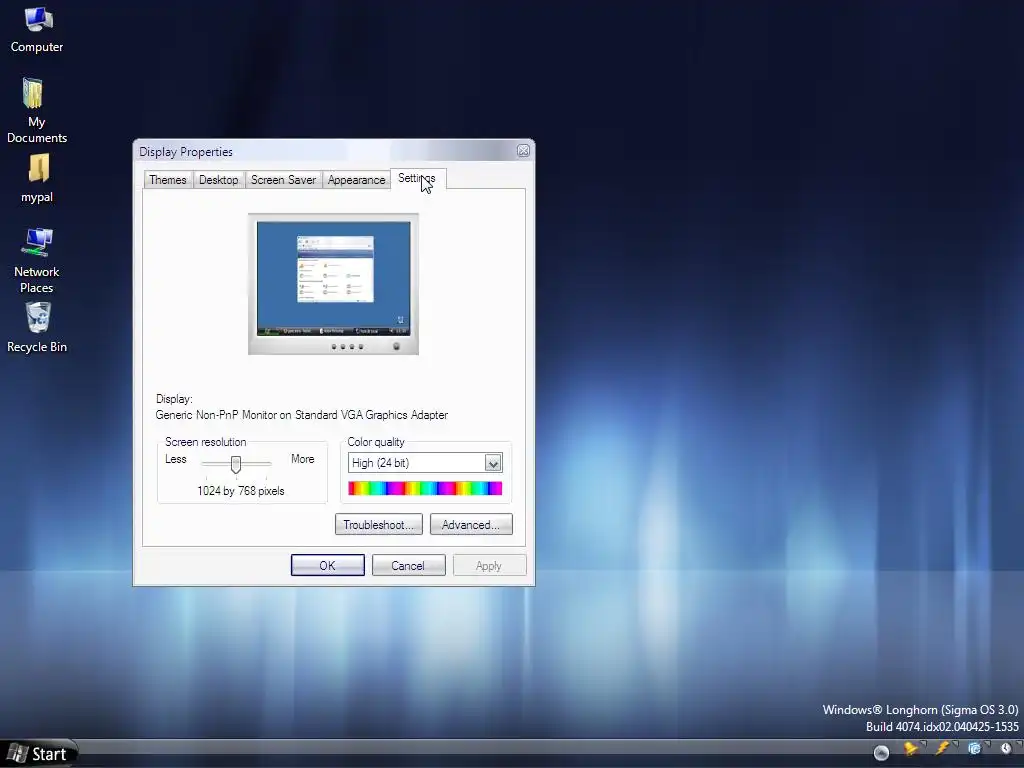
Task: Select the mypal folder icon
Action: coord(37,178)
